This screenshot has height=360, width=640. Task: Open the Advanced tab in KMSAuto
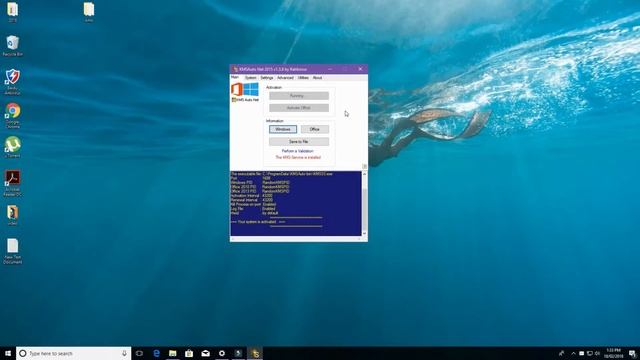point(285,78)
